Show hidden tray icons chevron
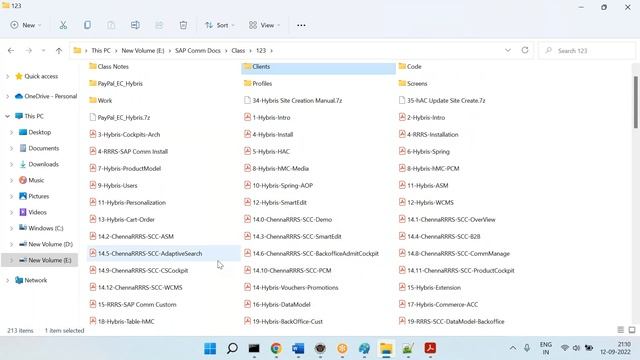This screenshot has width=640, height=360. (x=513, y=348)
